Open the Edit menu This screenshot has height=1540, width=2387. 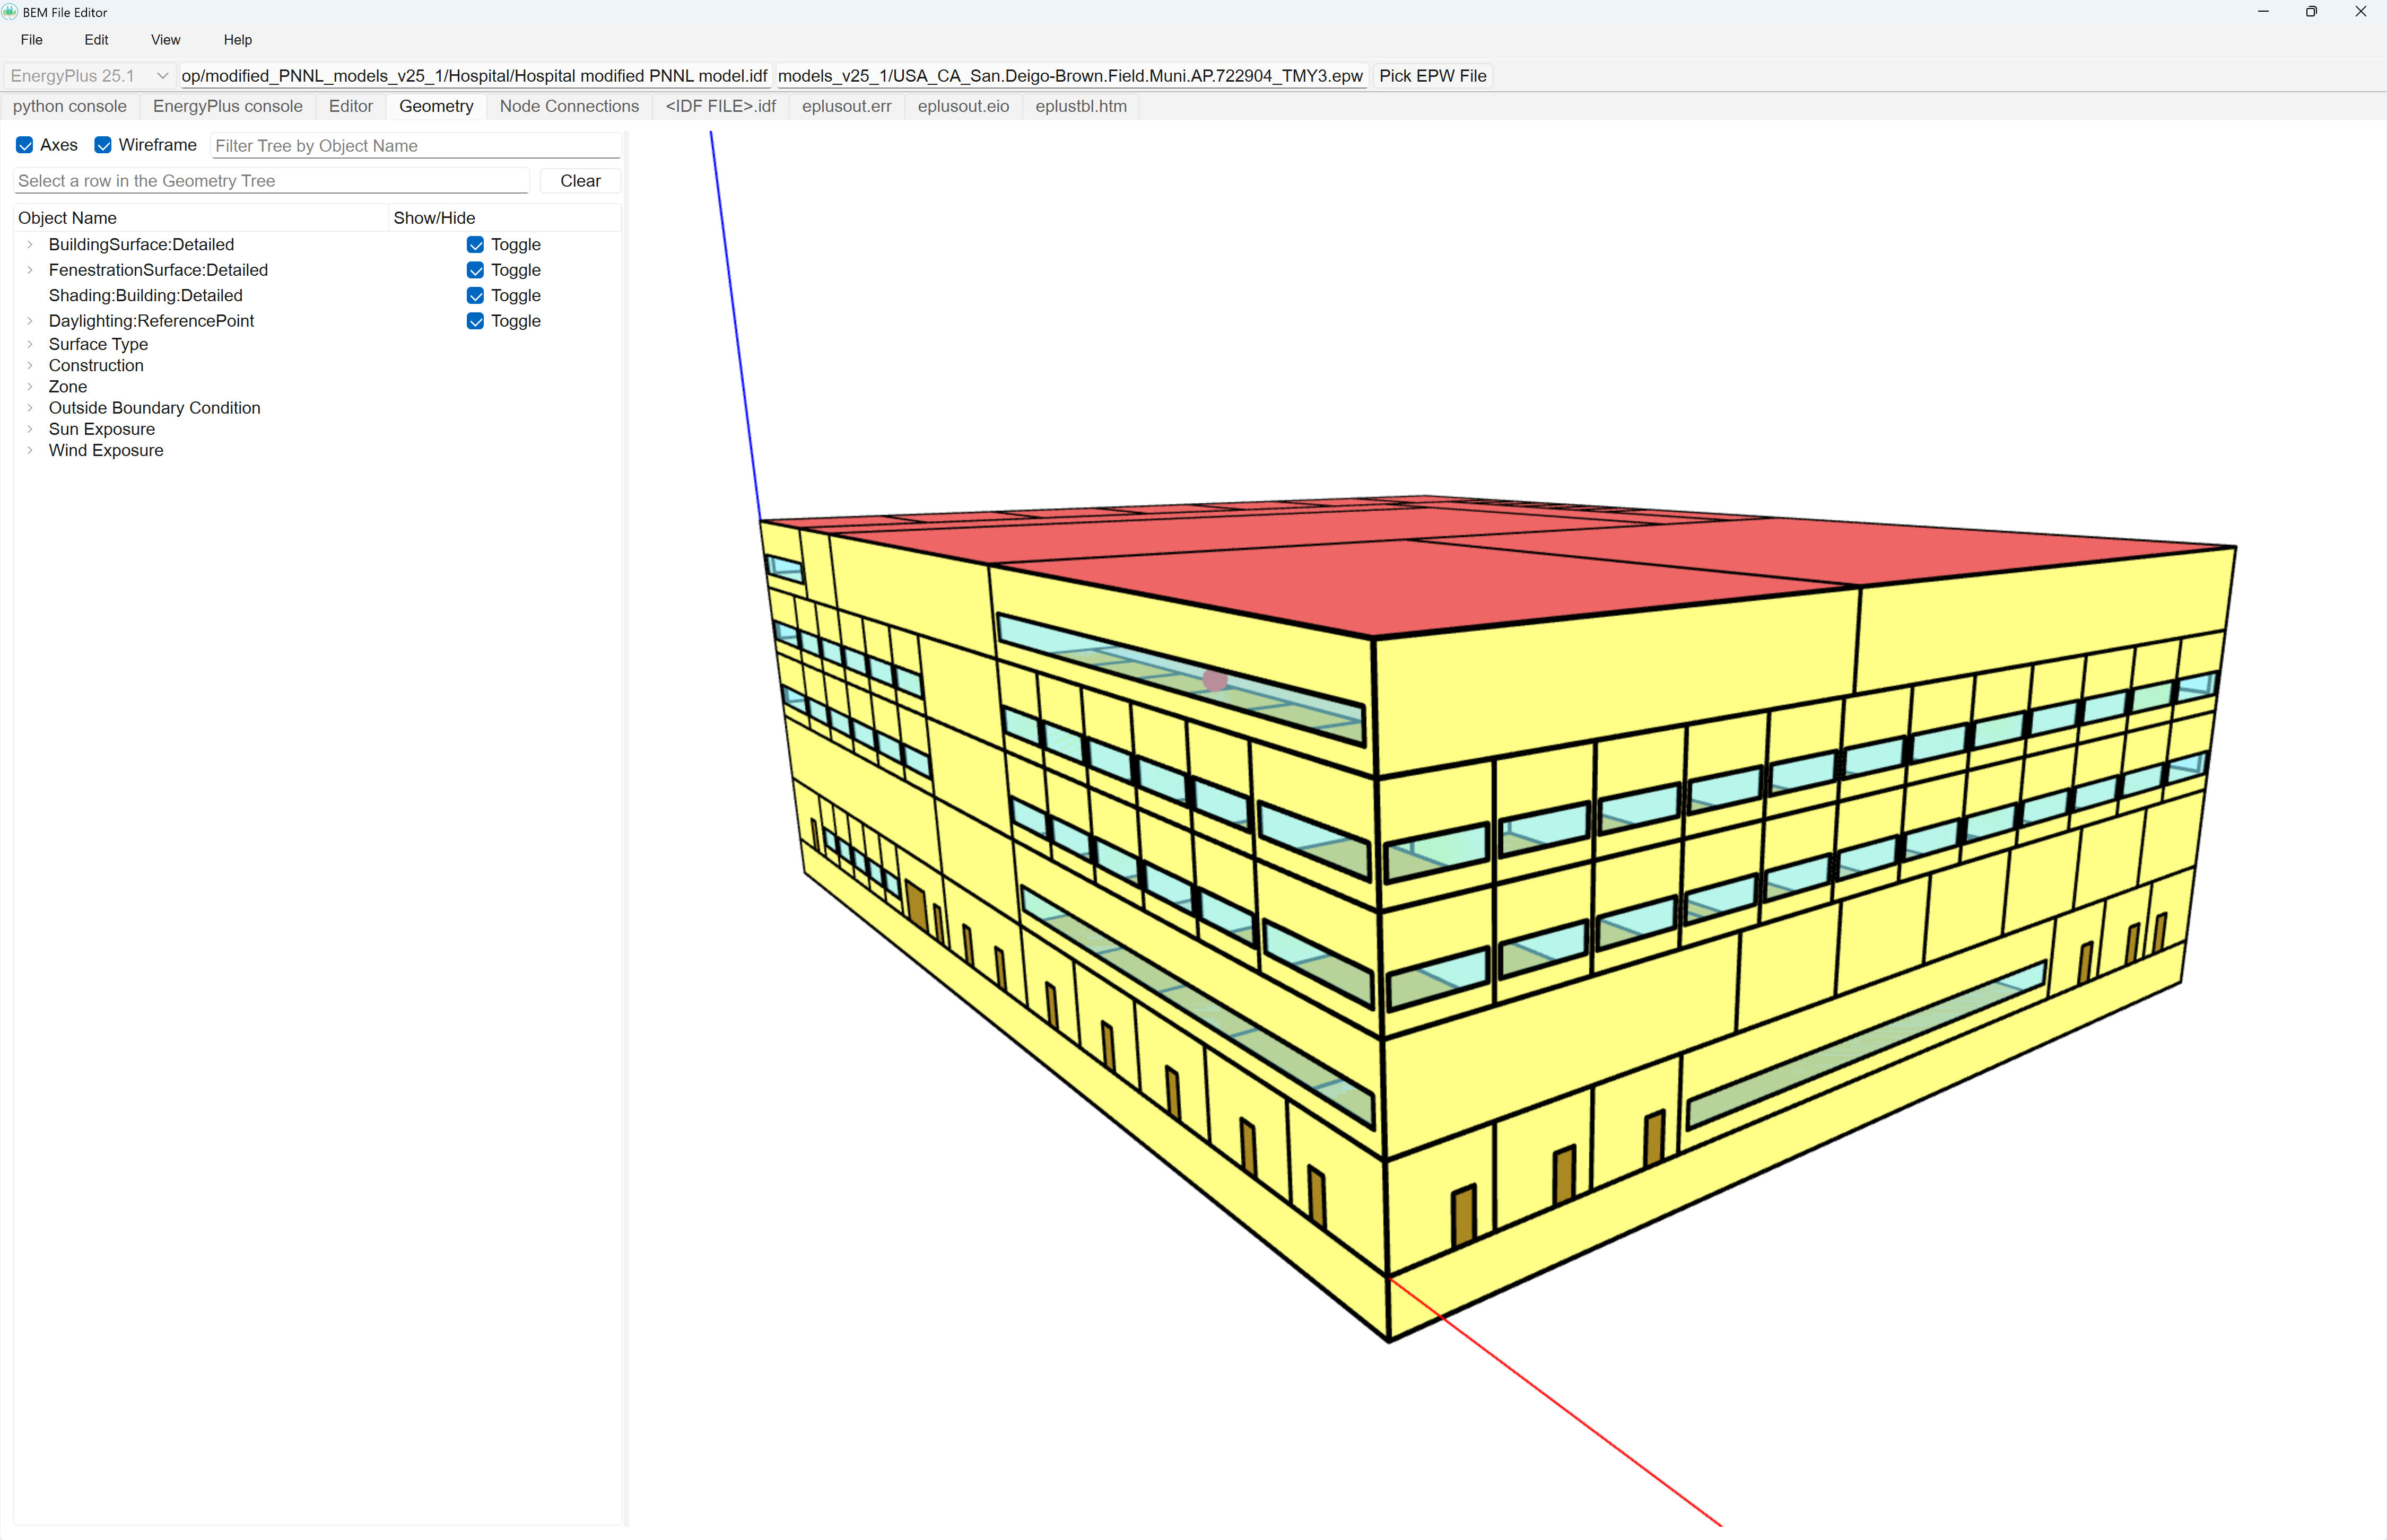[x=97, y=40]
